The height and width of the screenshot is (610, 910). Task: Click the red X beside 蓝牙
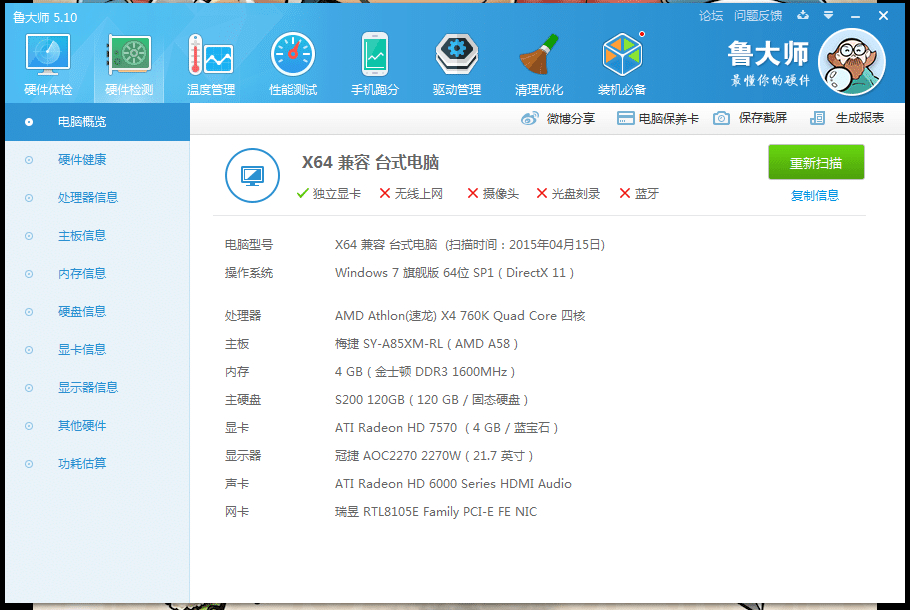pos(625,193)
